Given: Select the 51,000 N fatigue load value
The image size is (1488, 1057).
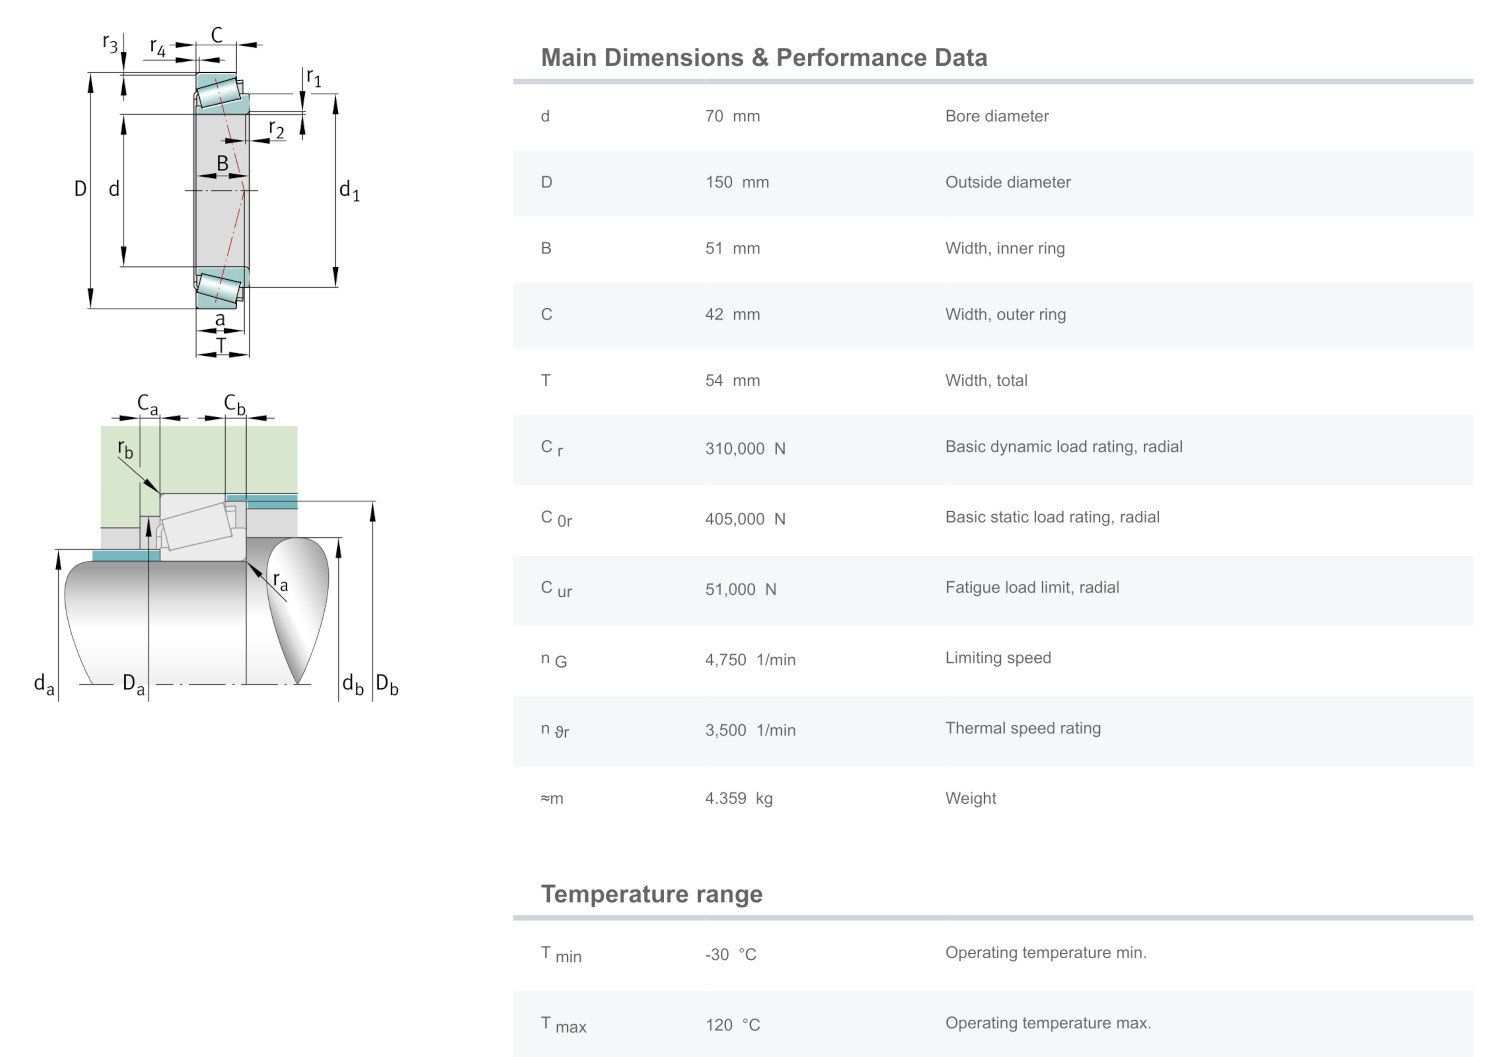Looking at the screenshot, I should pyautogui.click(x=740, y=589).
